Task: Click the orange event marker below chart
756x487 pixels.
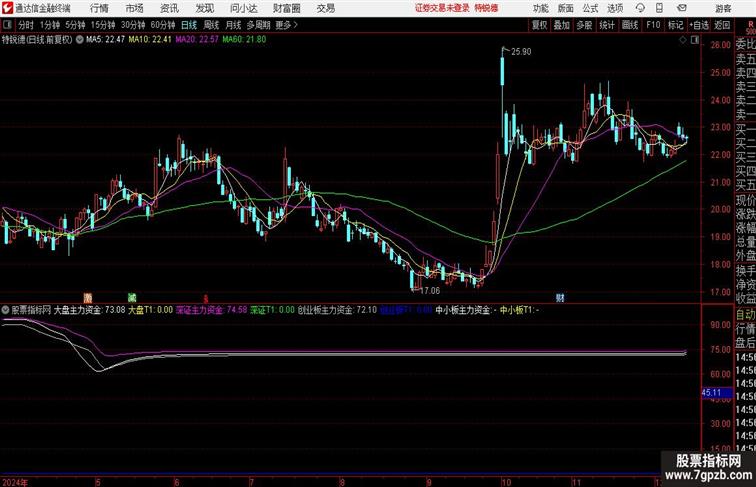Action: [x=88, y=298]
